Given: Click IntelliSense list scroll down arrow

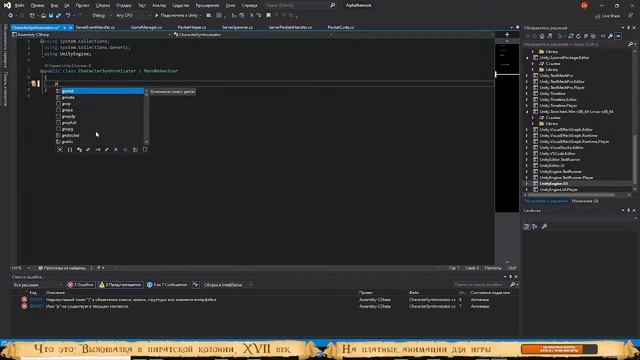Looking at the screenshot, I should click(x=147, y=142).
